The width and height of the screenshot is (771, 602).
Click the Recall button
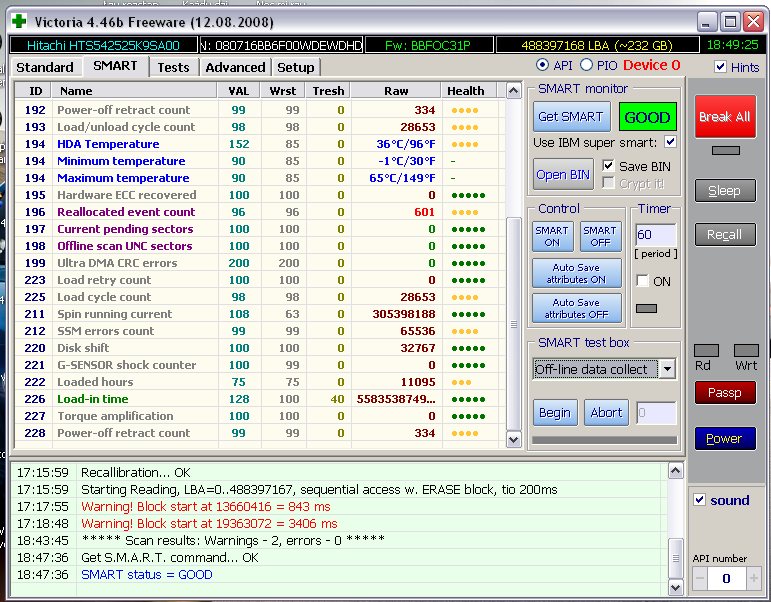725,235
